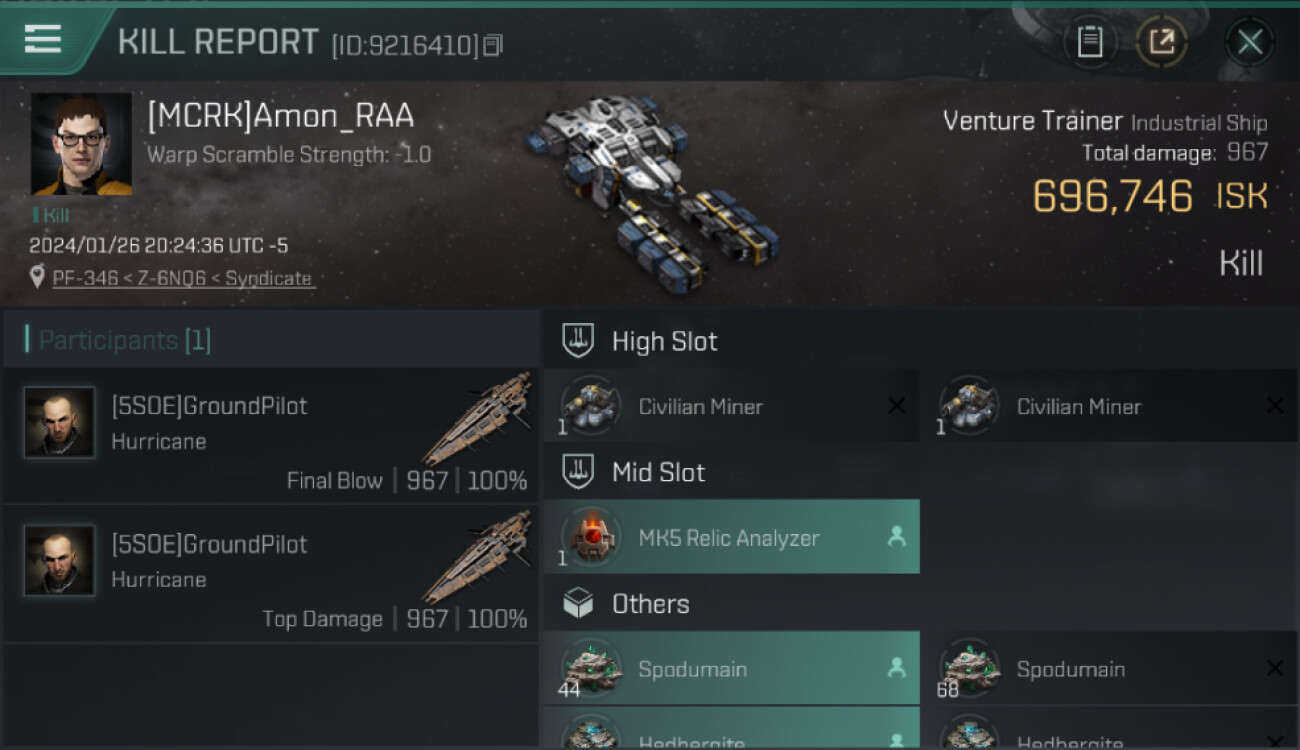Click the Mid Slot section header
1300x750 pixels.
click(658, 472)
